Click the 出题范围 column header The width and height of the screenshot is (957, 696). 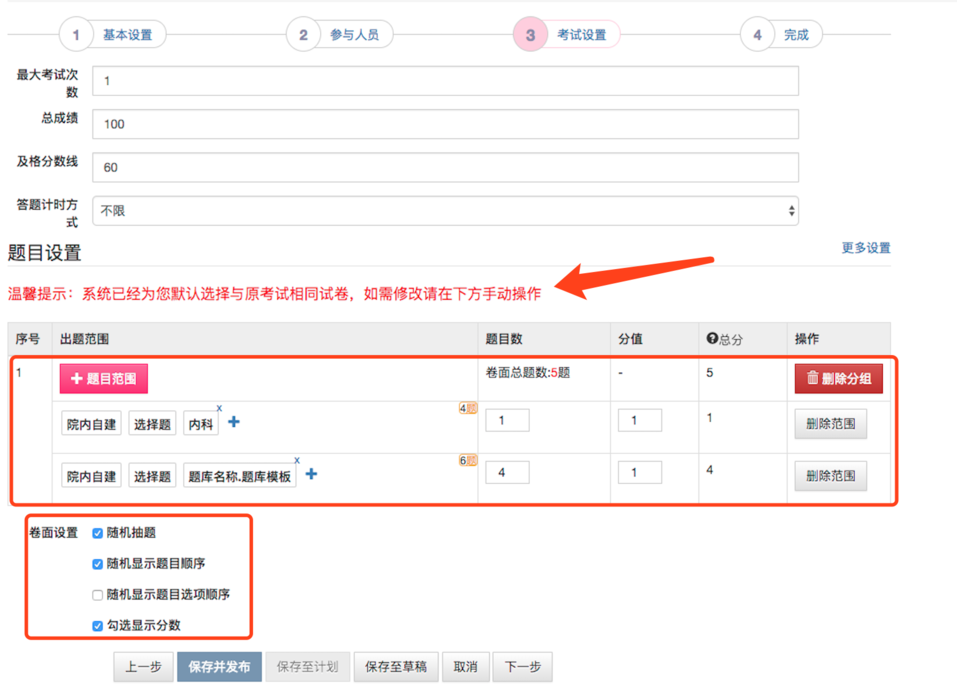click(x=84, y=339)
